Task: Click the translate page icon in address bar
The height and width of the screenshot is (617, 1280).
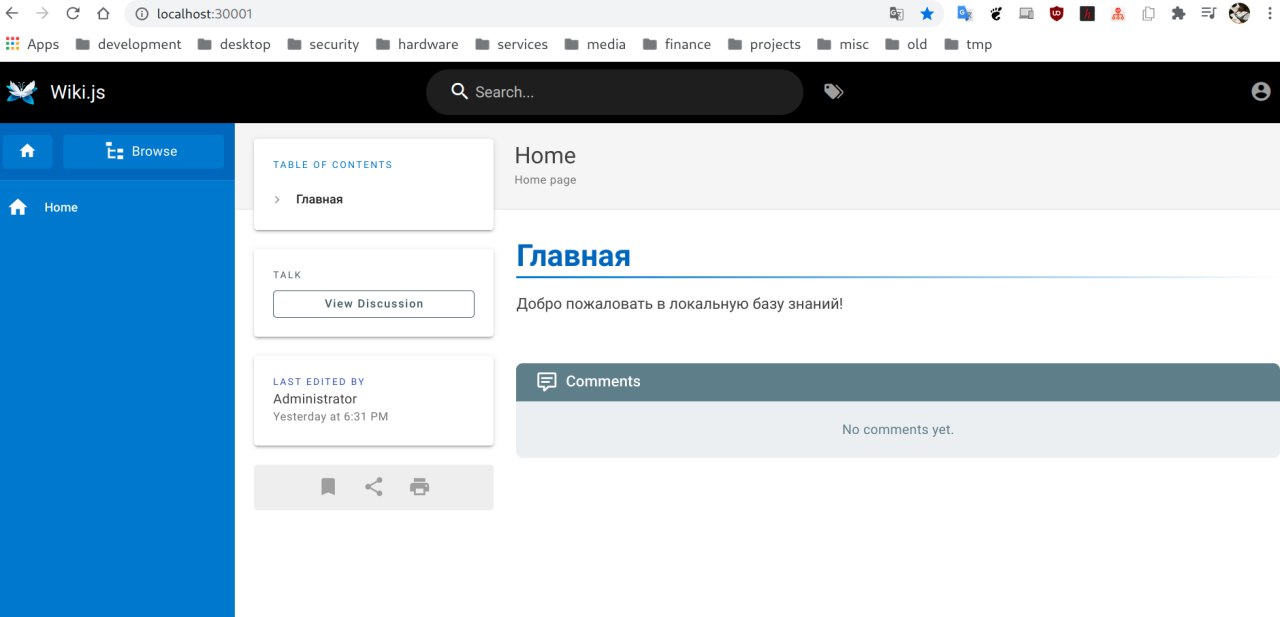Action: [897, 14]
